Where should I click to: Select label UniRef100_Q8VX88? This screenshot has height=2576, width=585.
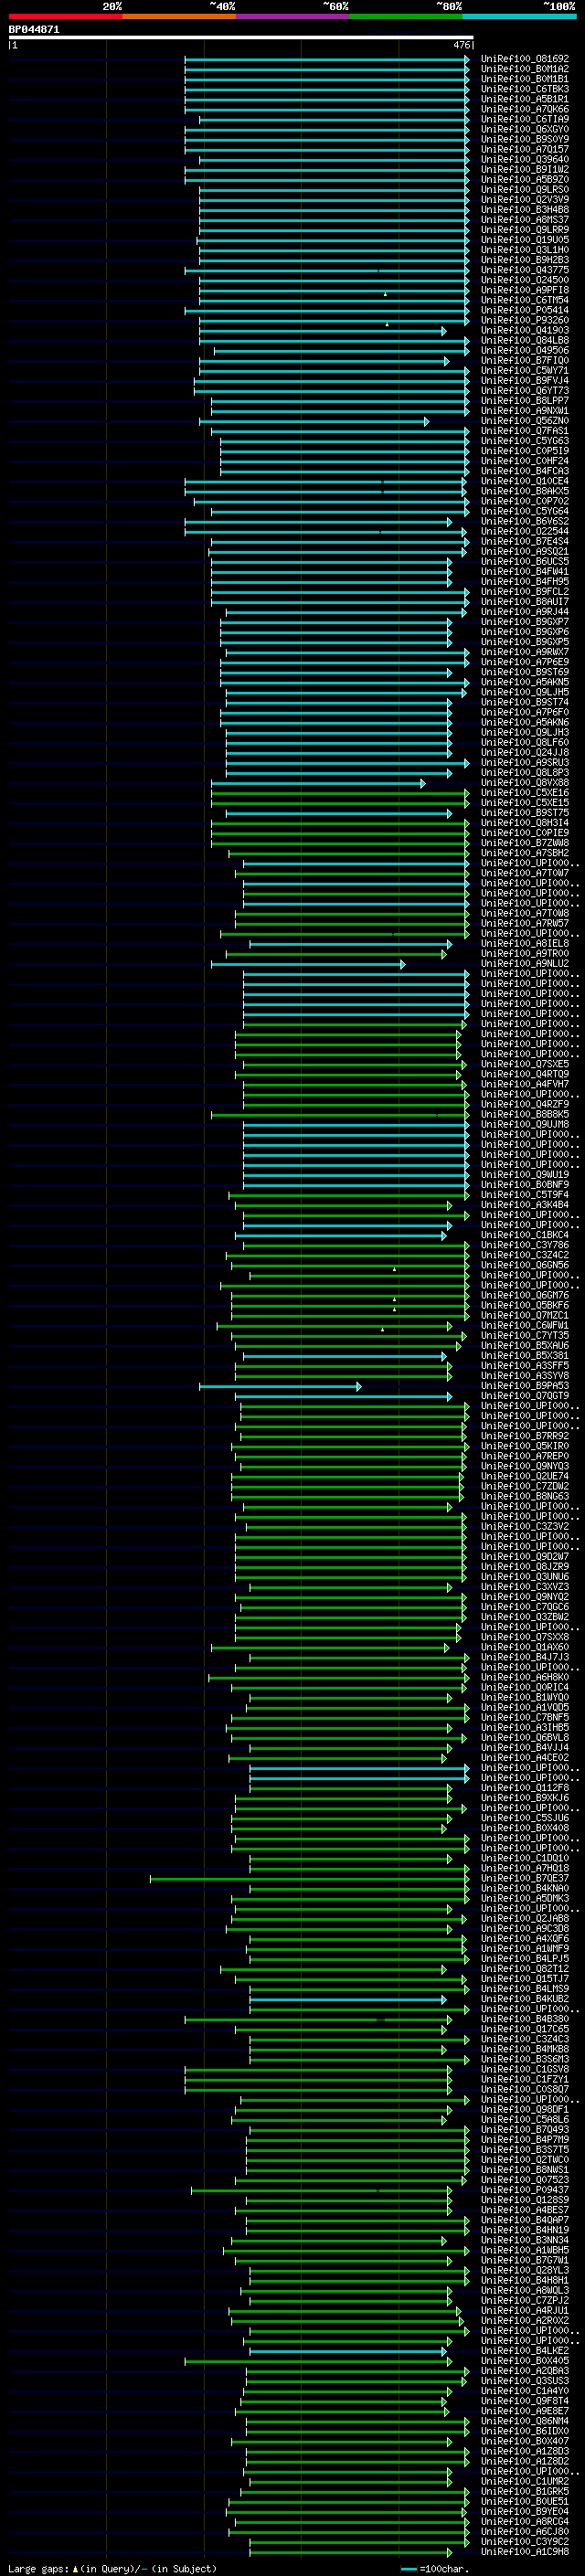pos(525,783)
